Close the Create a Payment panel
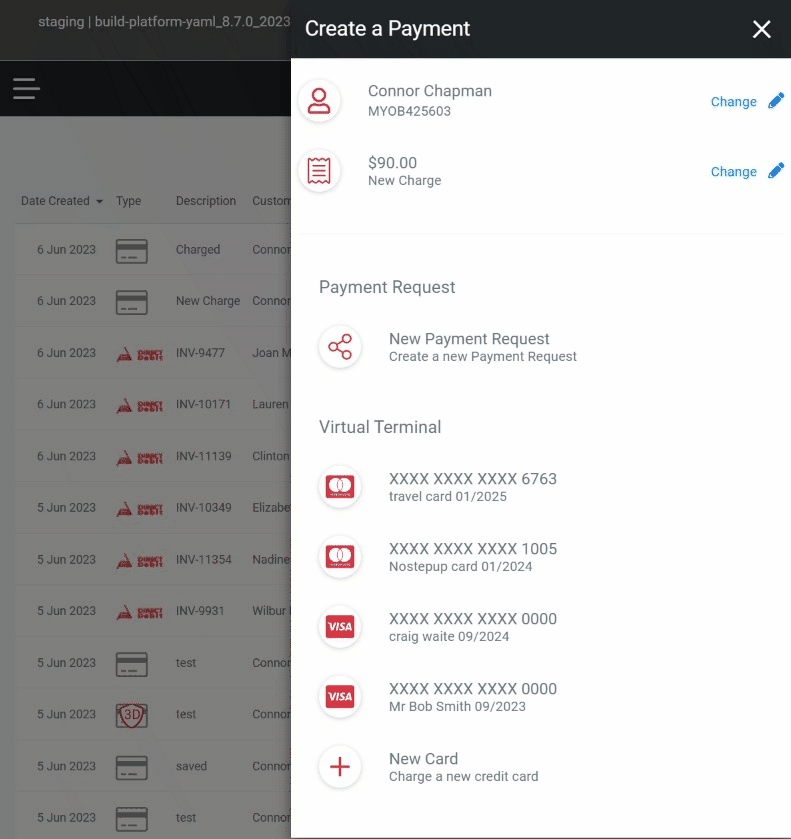This screenshot has height=839, width=791. click(x=761, y=29)
